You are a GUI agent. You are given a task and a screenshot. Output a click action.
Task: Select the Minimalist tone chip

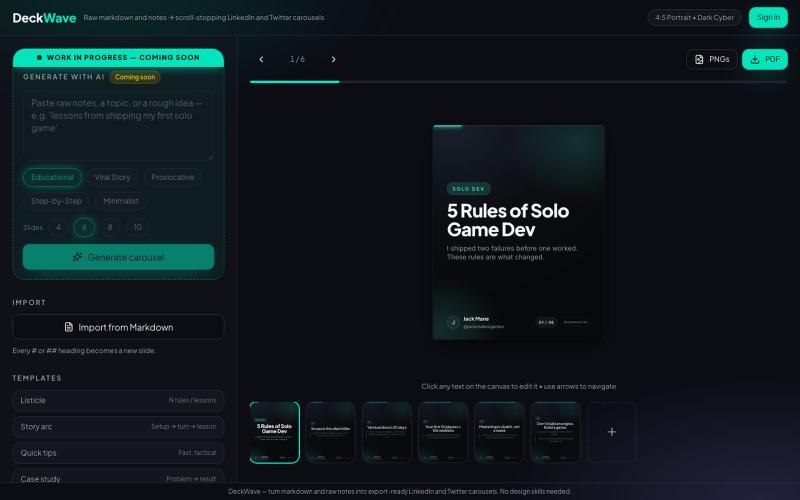click(120, 201)
